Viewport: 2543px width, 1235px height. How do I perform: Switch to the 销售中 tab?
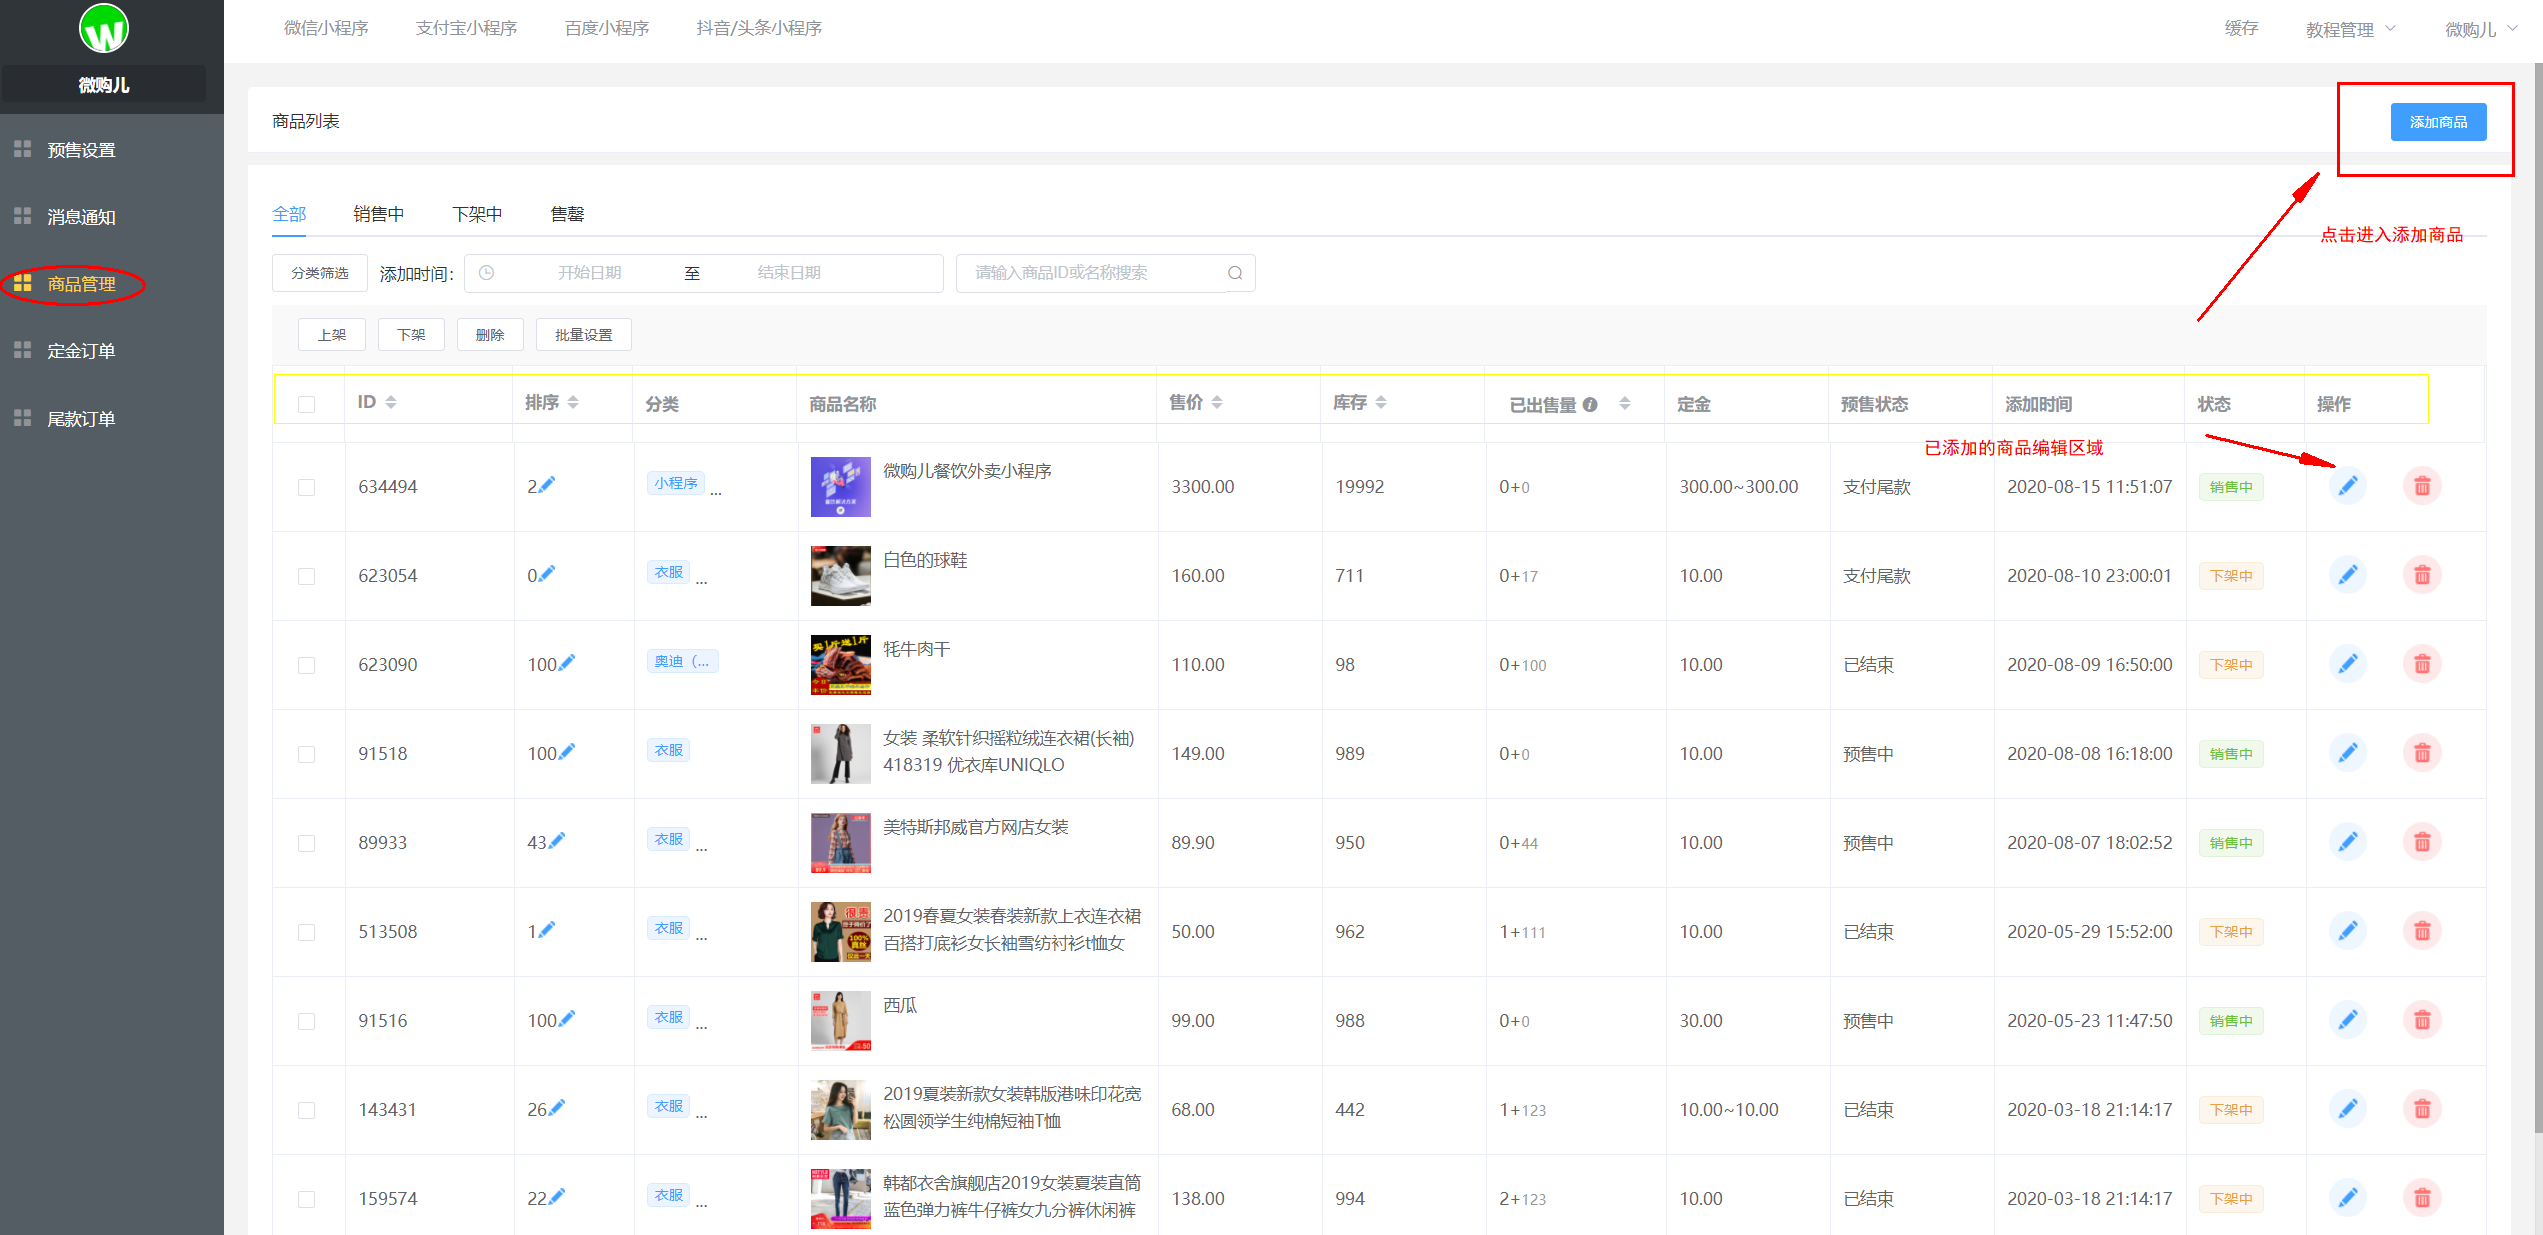(x=379, y=213)
